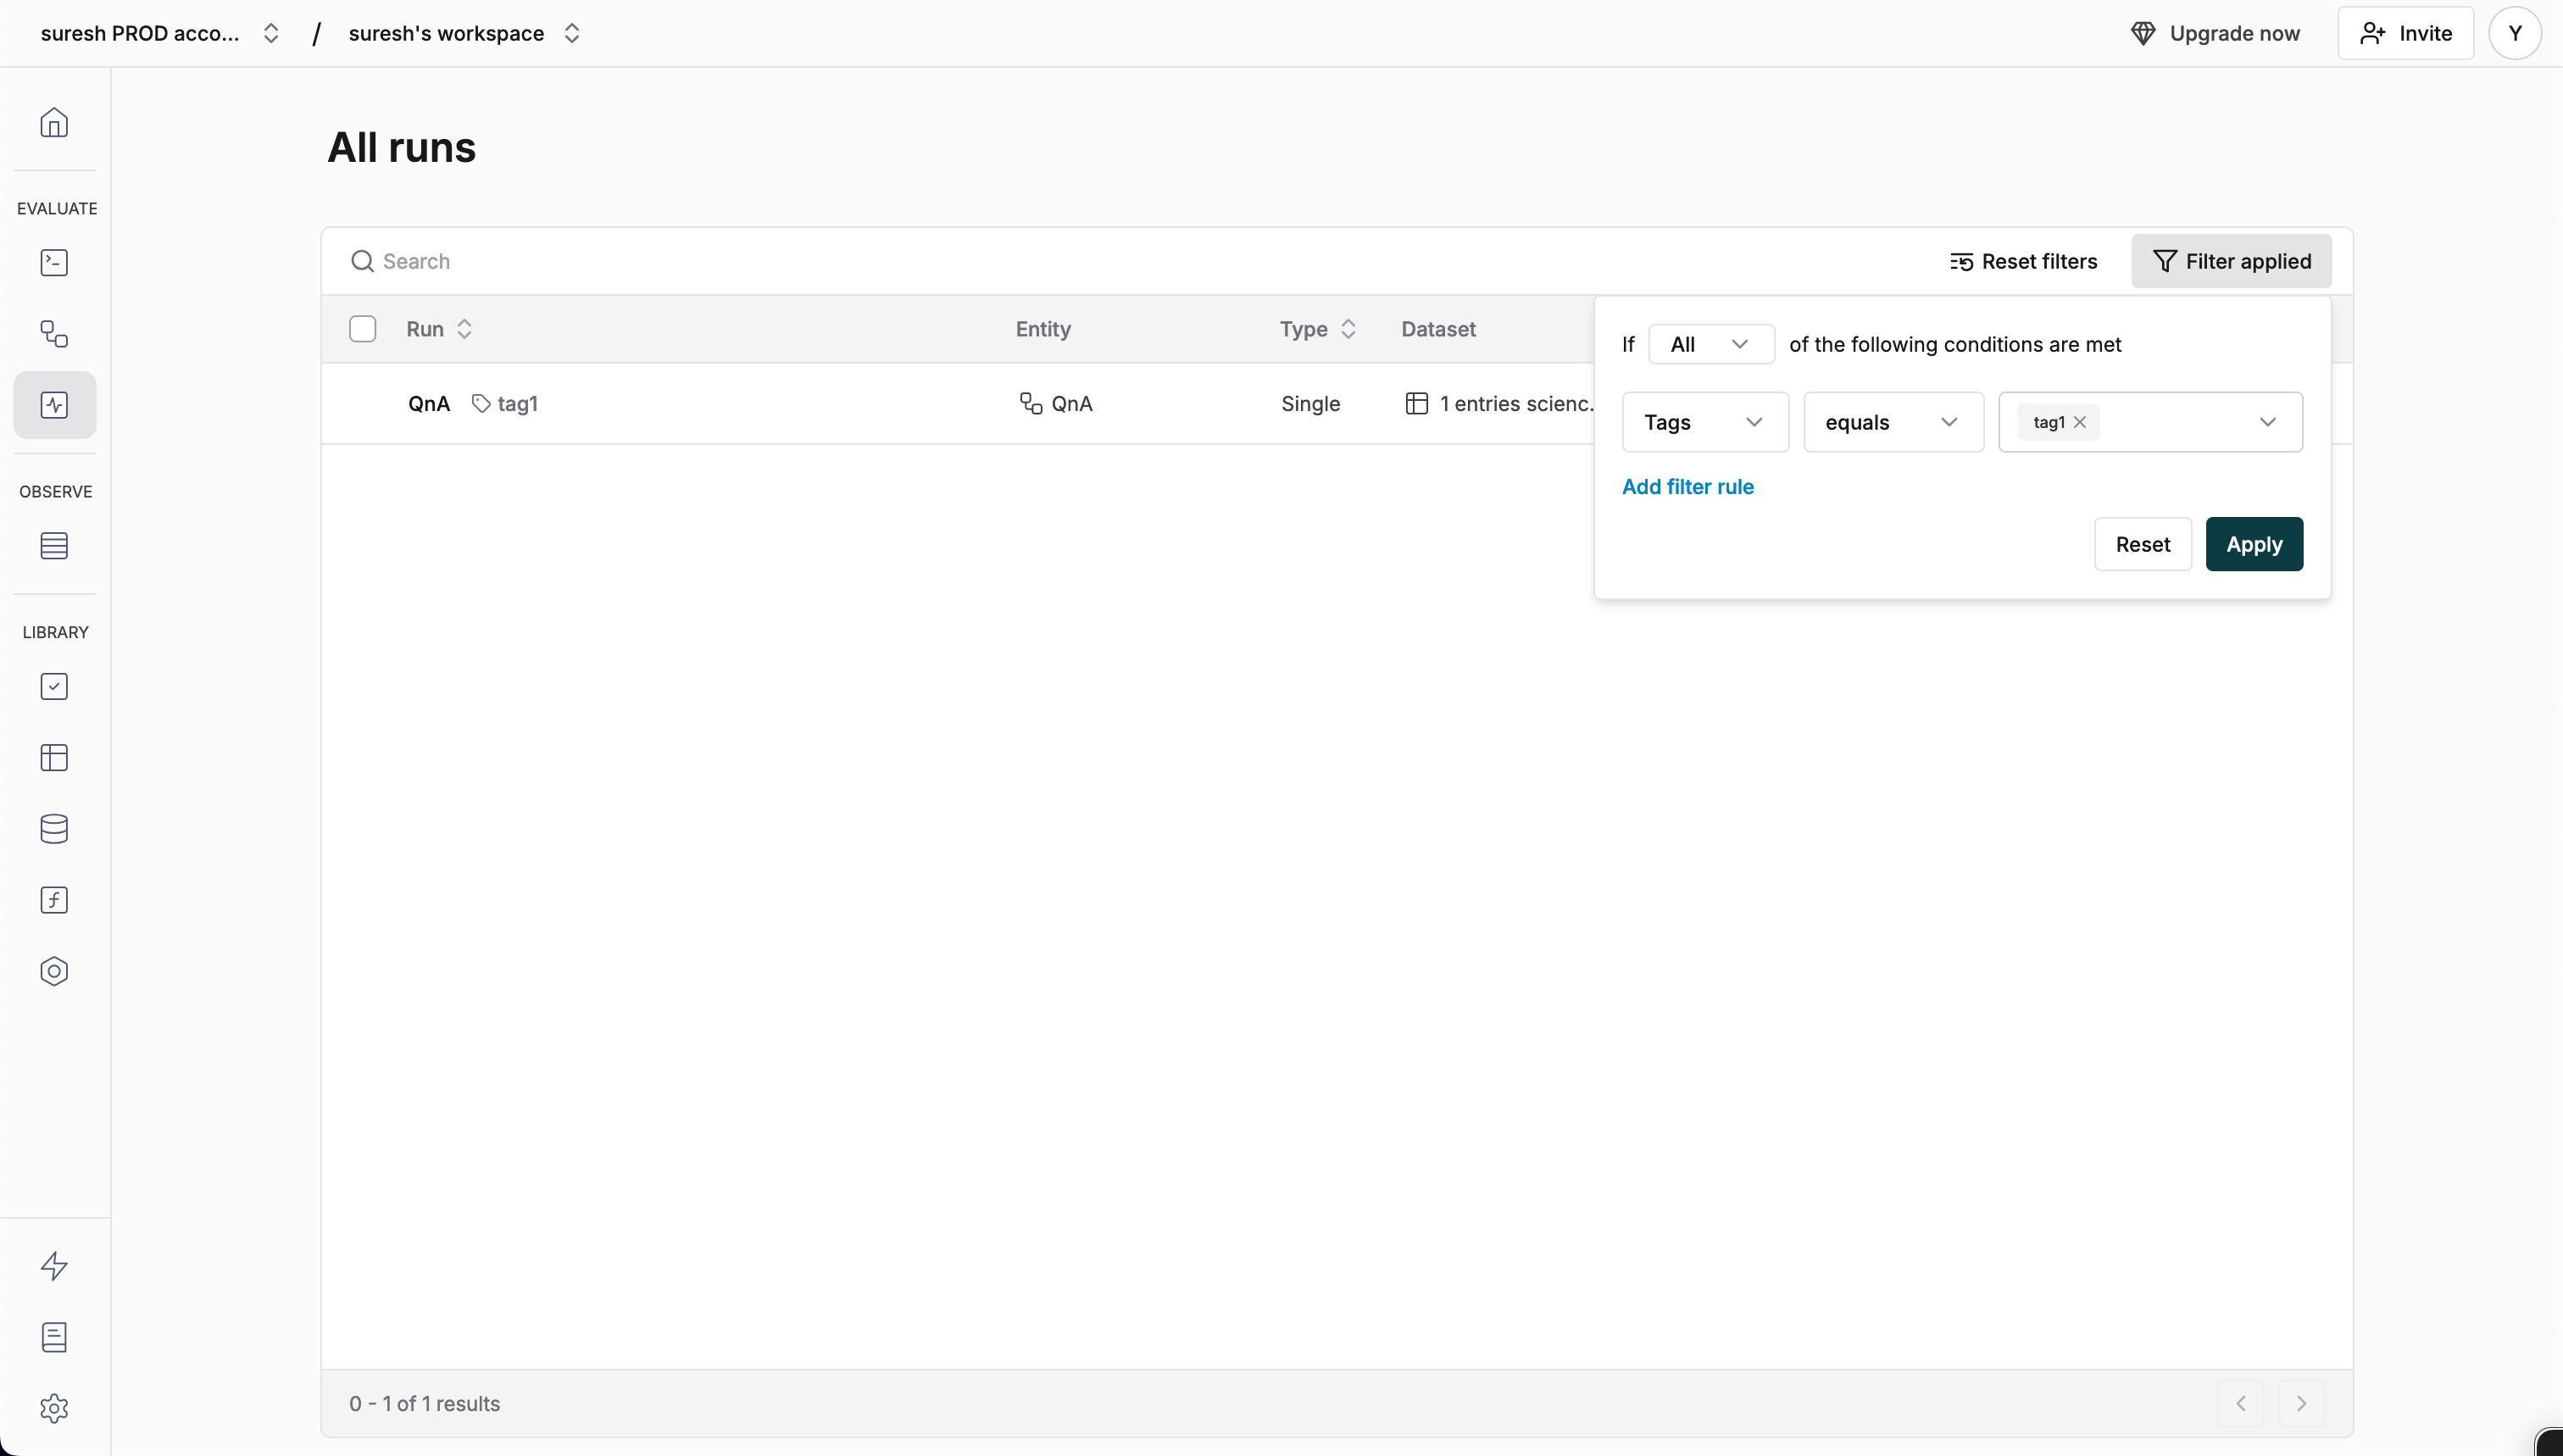Click the 0 - 1 of 1 results text
Screen dimensions: 2563x1456
(x=424, y=1403)
